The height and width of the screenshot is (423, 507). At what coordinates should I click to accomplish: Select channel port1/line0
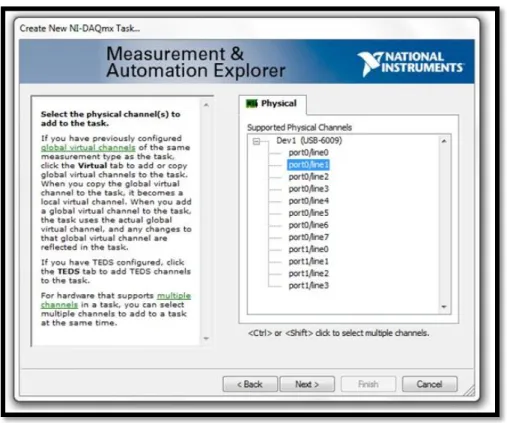pyautogui.click(x=308, y=249)
